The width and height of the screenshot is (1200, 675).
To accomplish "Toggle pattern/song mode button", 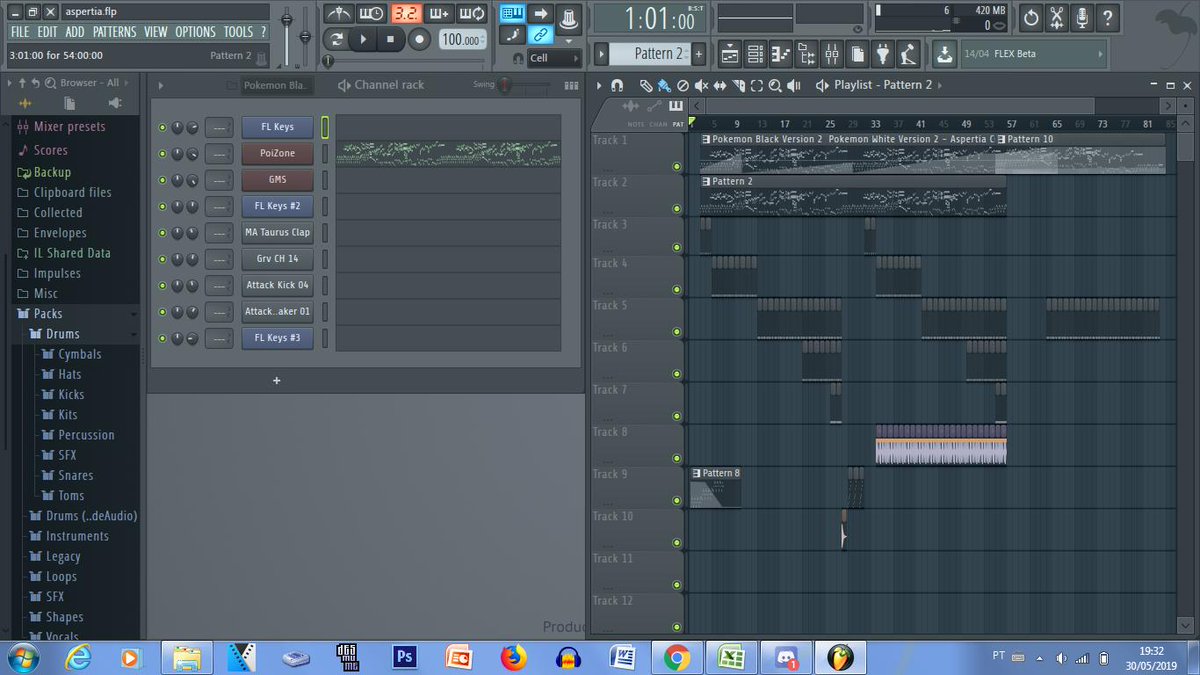I will coord(337,39).
